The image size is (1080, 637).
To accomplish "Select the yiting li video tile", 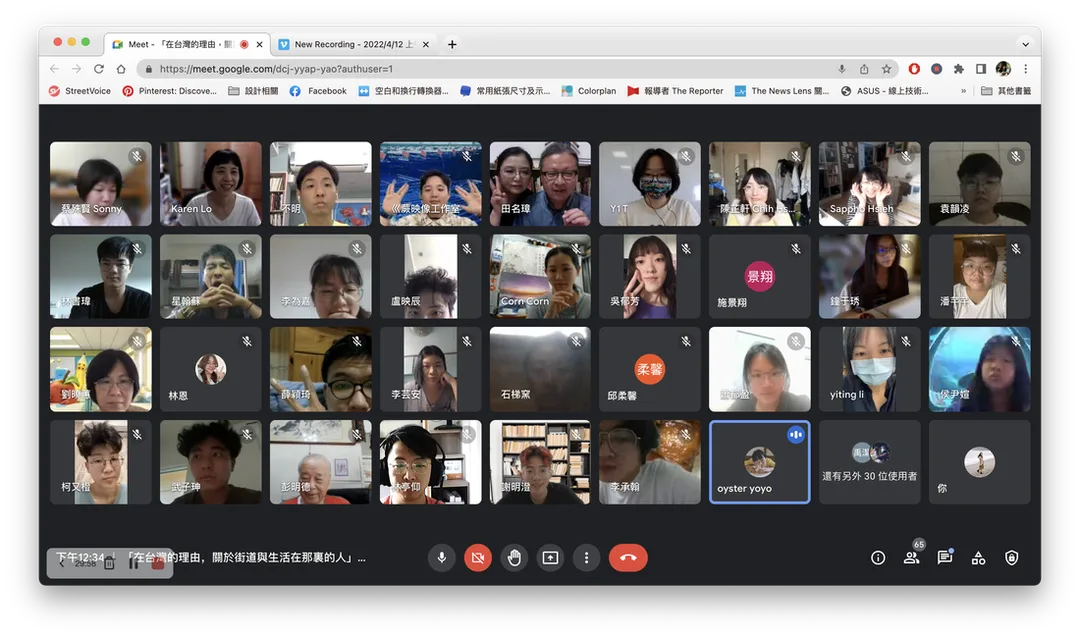I will pos(869,369).
